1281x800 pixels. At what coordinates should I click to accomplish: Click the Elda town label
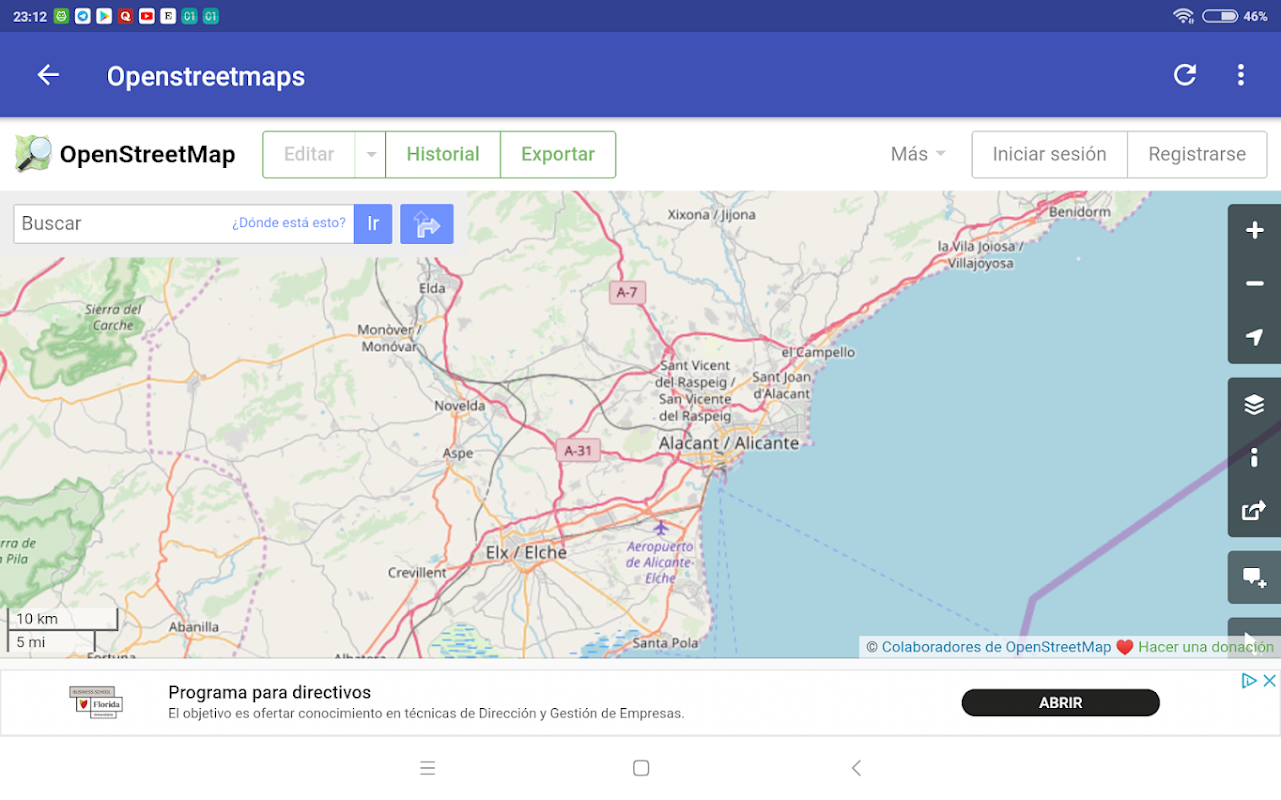pyautogui.click(x=432, y=288)
